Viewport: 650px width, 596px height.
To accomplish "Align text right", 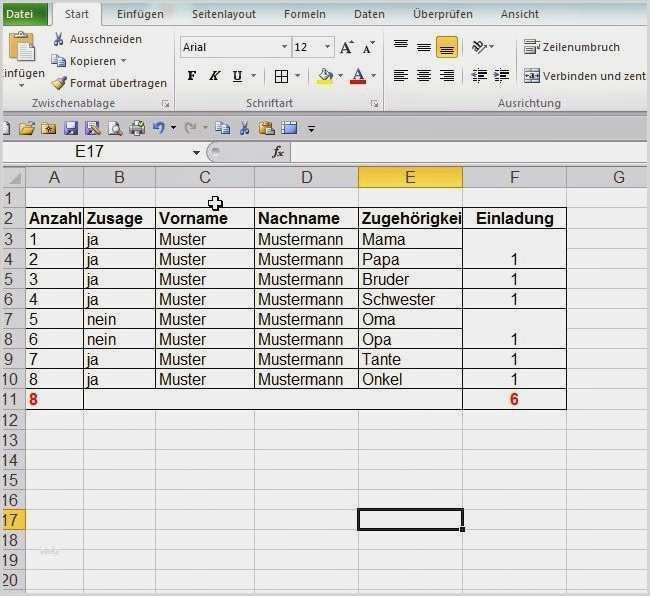I will coord(447,76).
